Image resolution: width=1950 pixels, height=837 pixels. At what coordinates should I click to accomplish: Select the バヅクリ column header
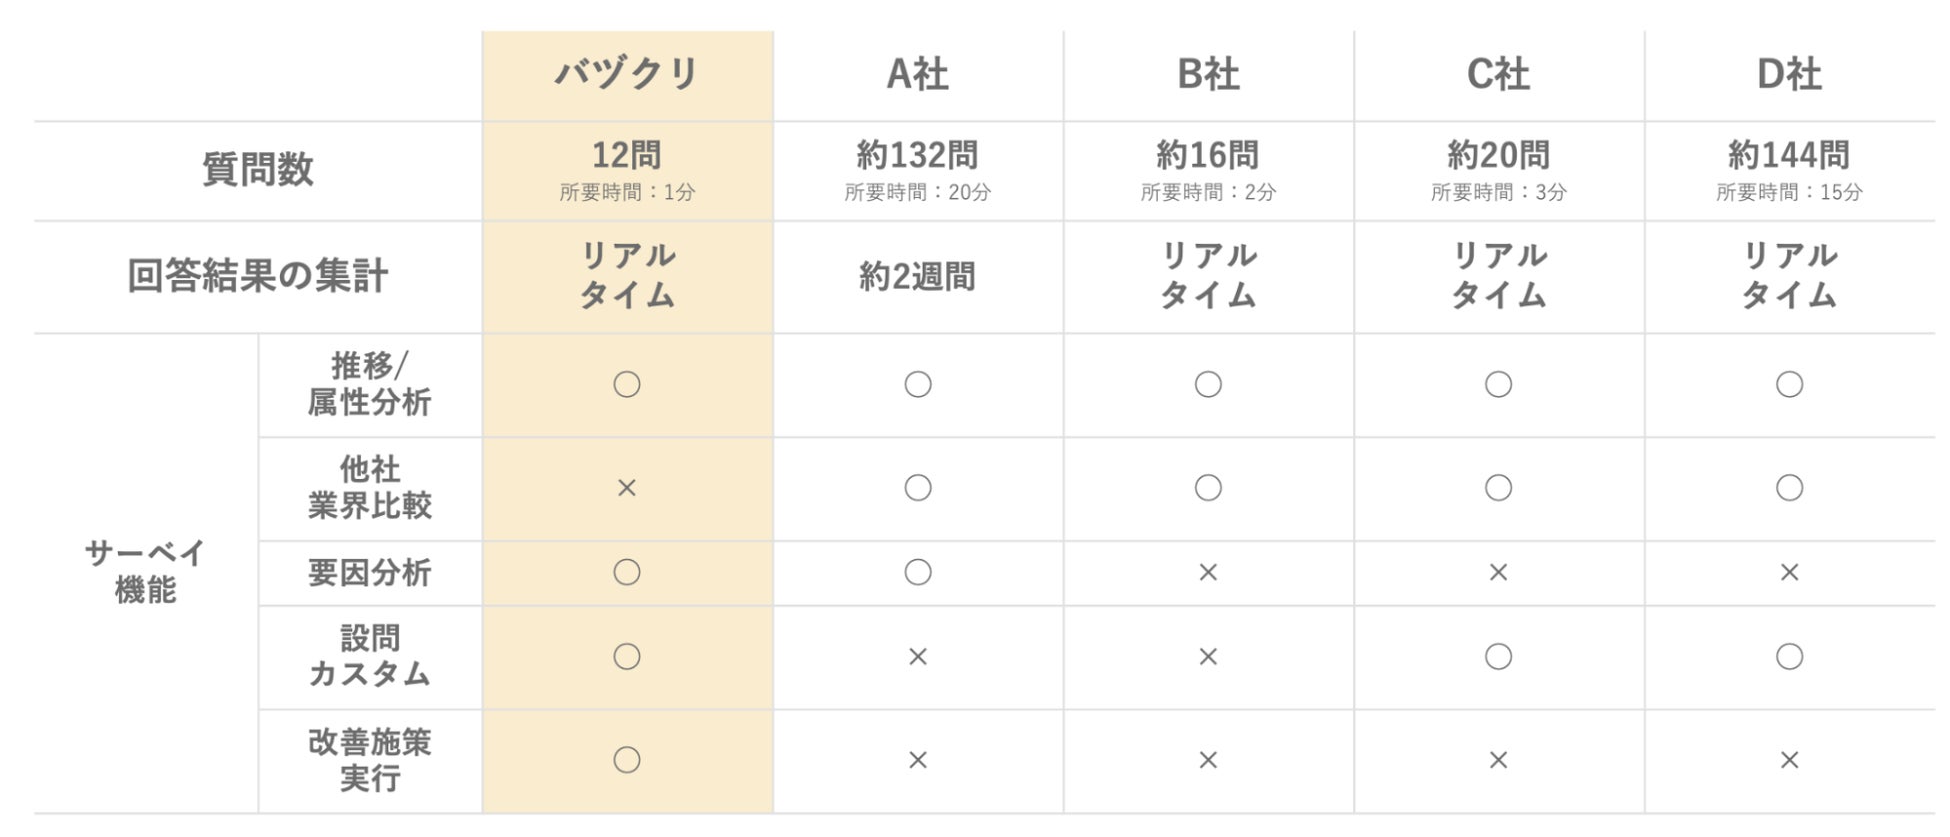(x=627, y=74)
